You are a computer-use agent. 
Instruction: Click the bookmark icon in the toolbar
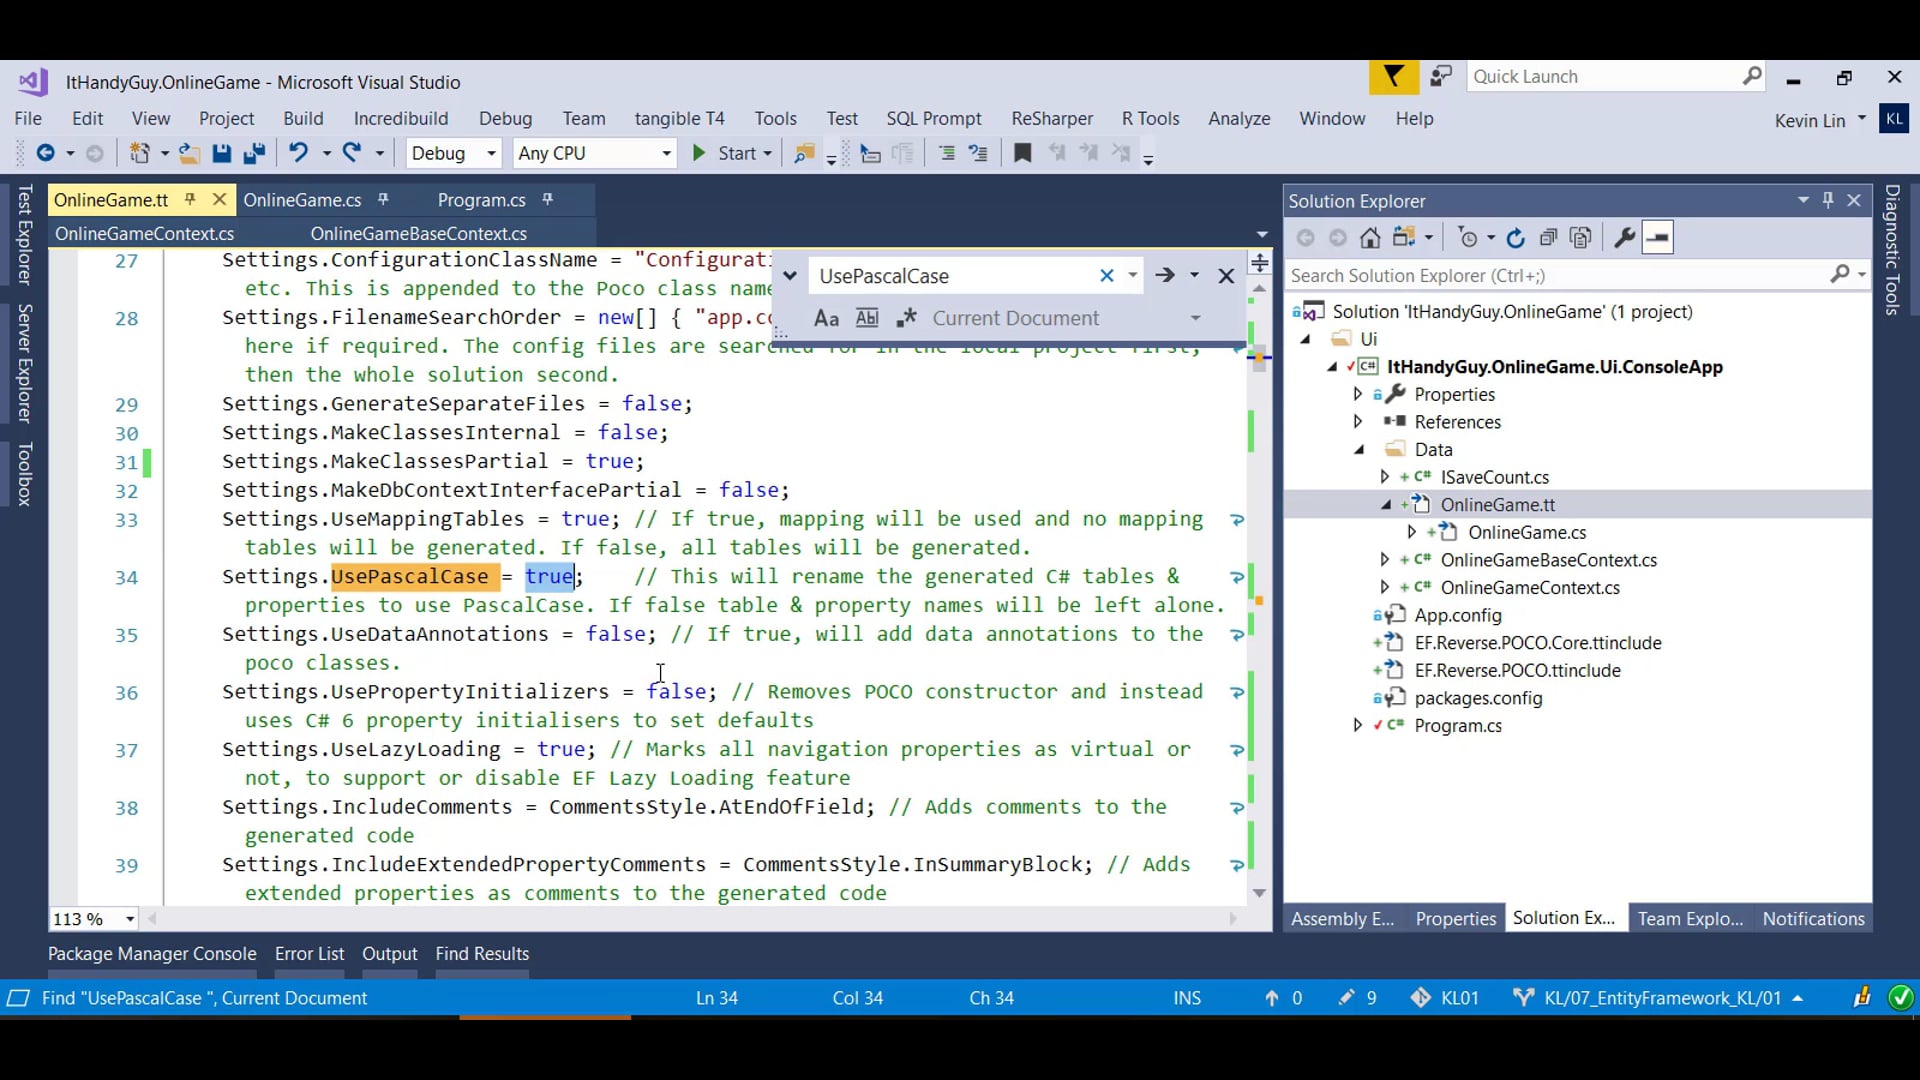1022,153
